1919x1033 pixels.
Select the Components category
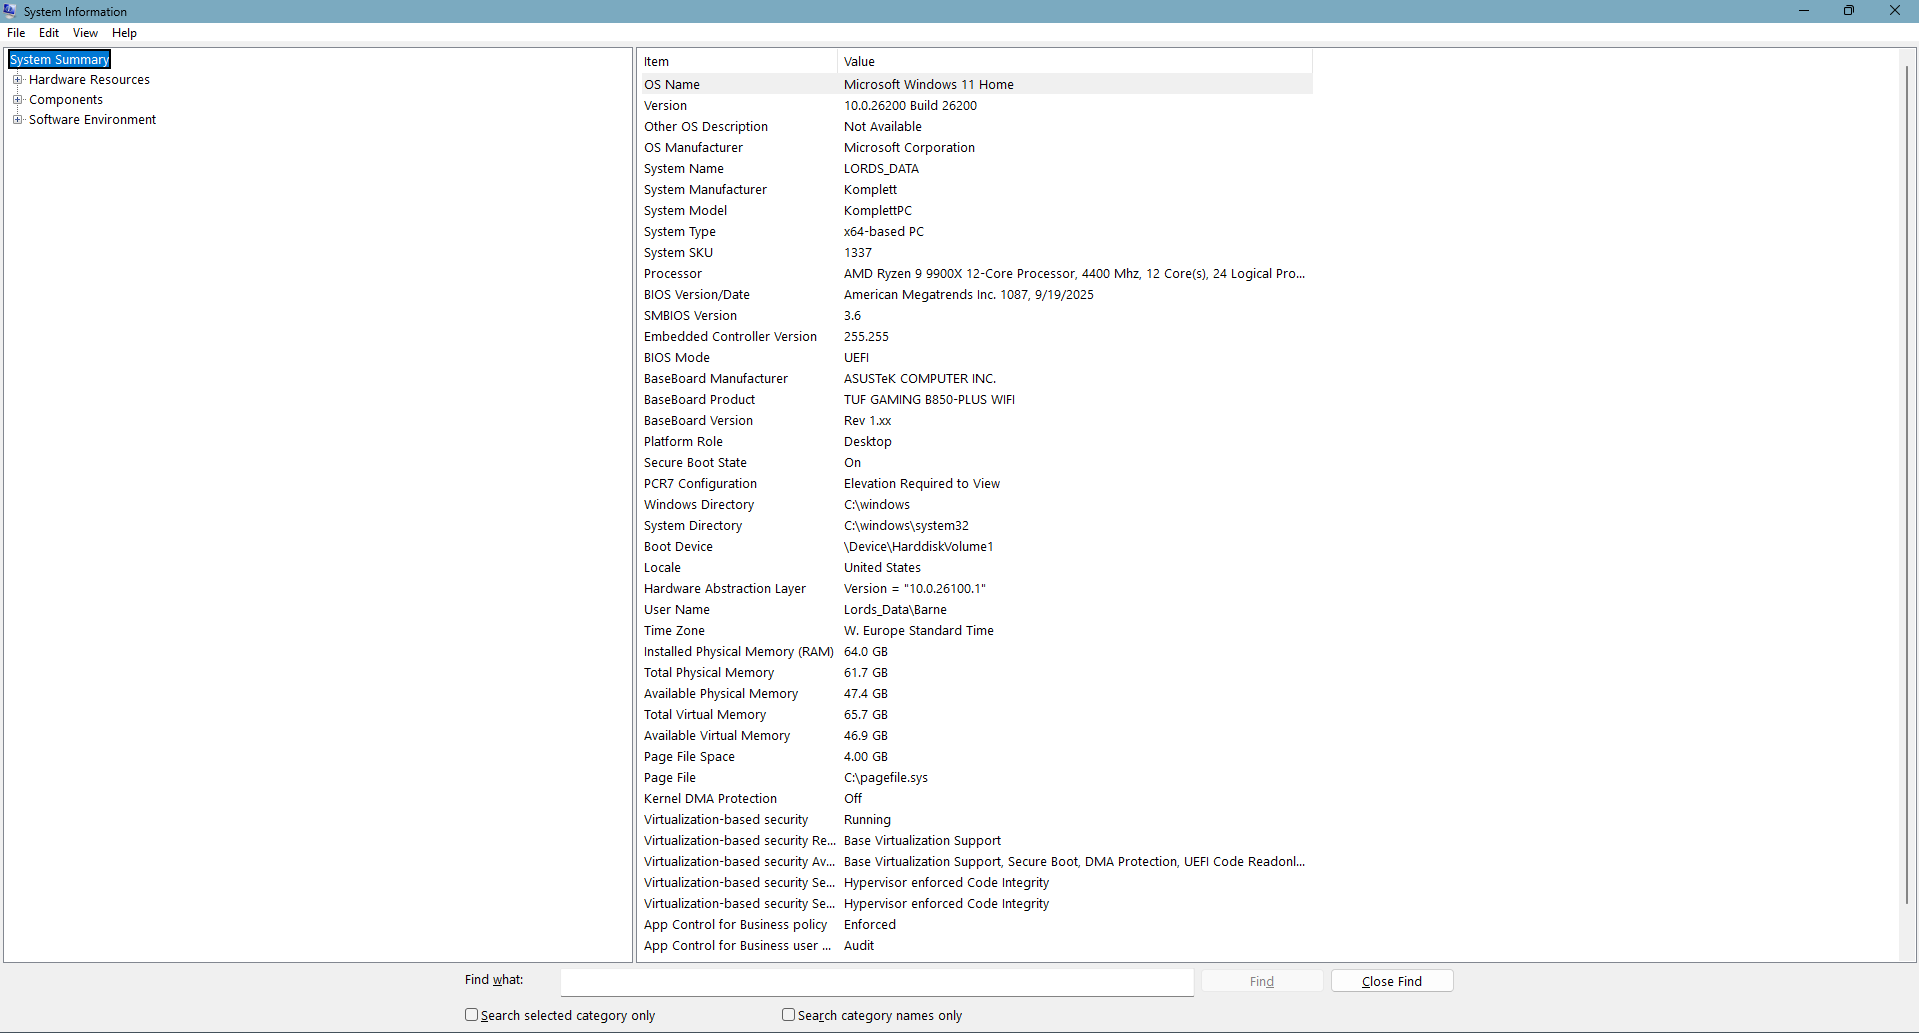(x=66, y=100)
